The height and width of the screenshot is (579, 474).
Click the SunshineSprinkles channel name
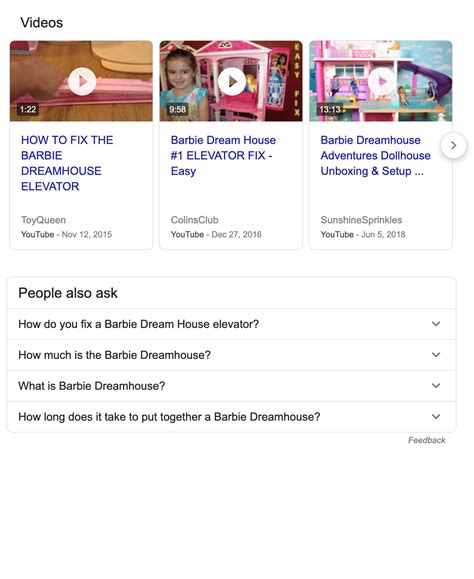(361, 220)
